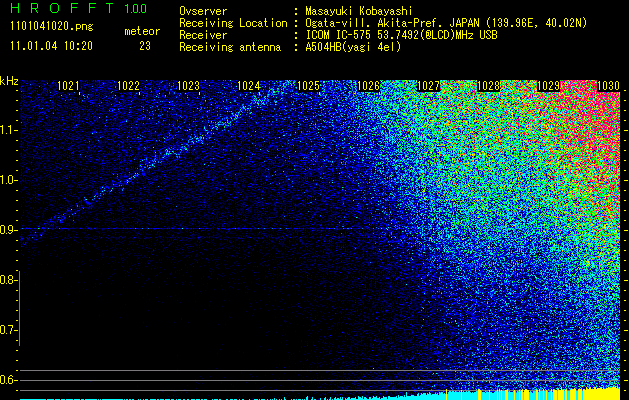The width and height of the screenshot is (629, 400).
Task: Select the A504HB(yagi 4el) antenna text
Action: click(x=353, y=47)
